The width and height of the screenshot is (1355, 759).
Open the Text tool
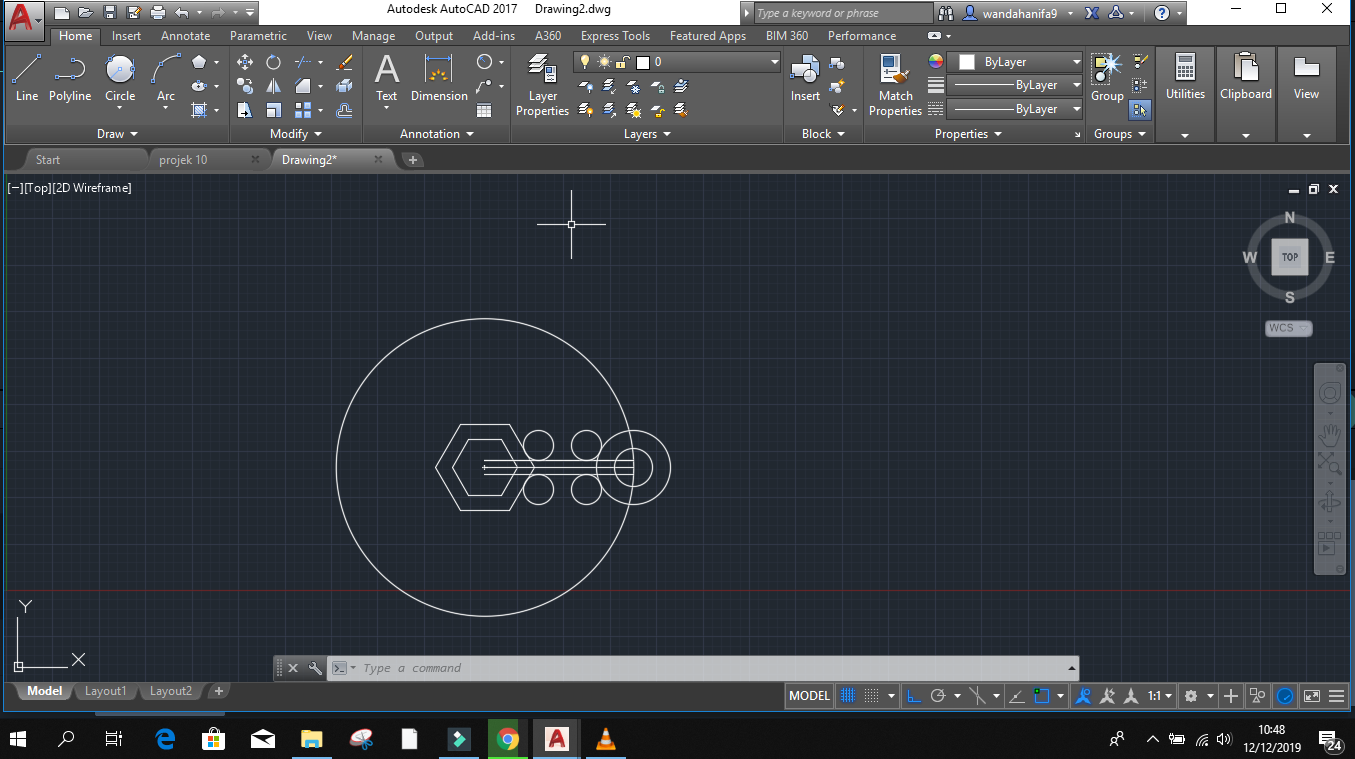point(386,77)
